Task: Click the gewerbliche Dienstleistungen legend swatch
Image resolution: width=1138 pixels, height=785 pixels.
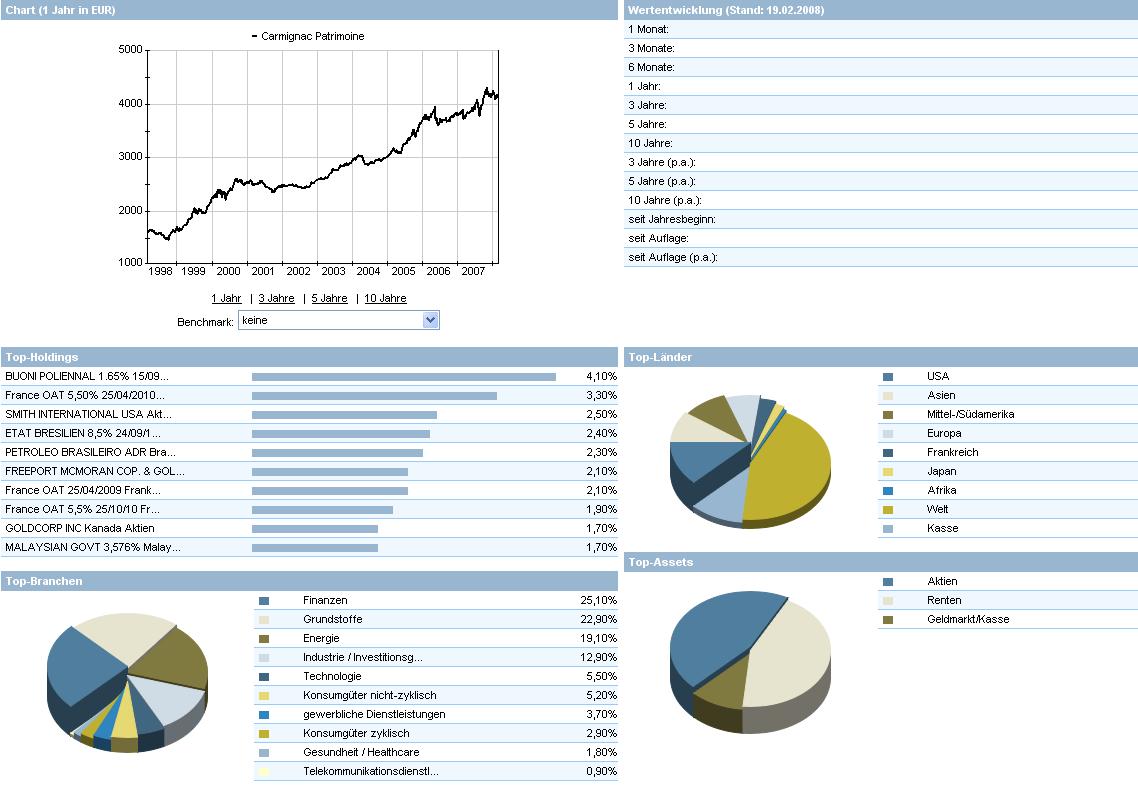Action: pyautogui.click(x=263, y=715)
